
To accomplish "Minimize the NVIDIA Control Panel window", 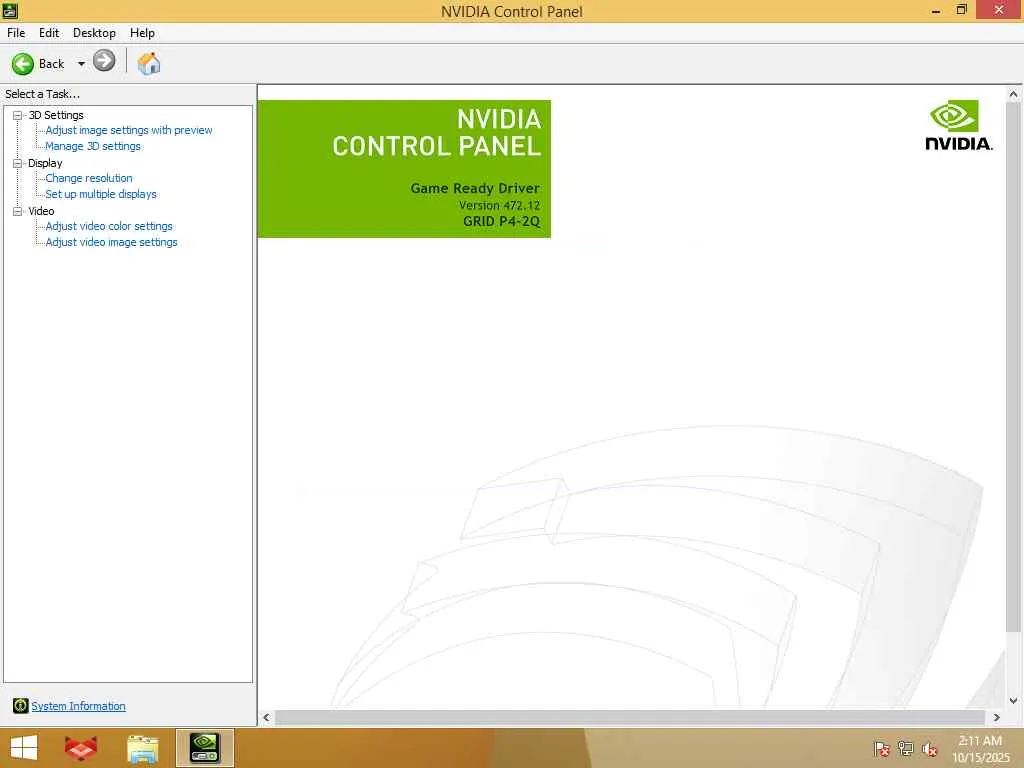I will (936, 10).
